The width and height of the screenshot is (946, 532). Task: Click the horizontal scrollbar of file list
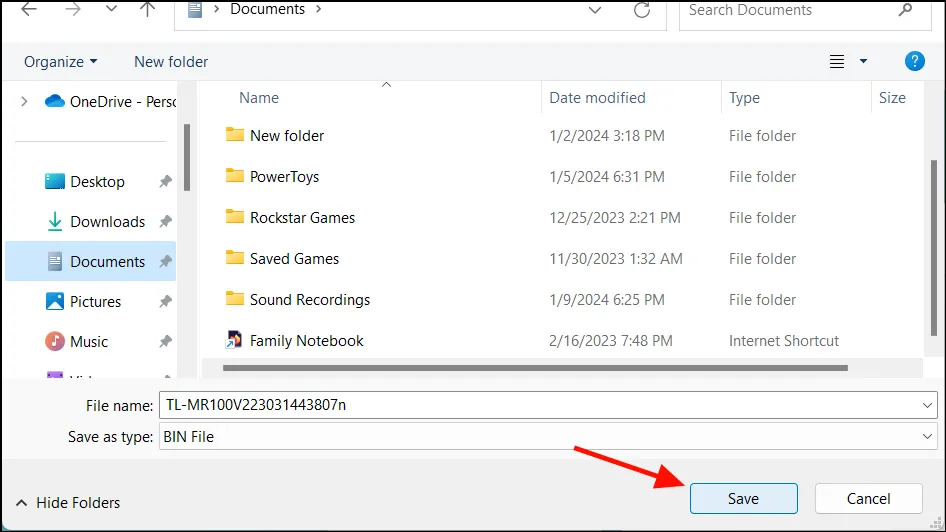coord(535,368)
